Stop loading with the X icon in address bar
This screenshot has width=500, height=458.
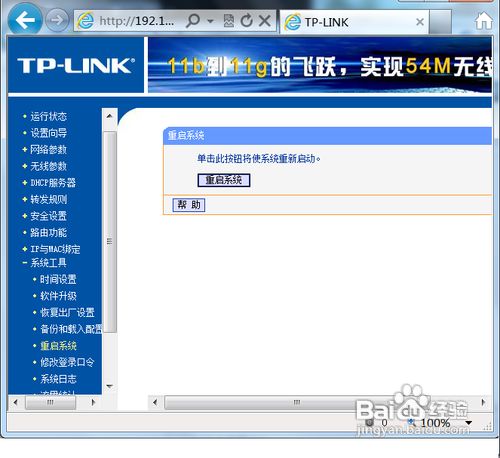[x=265, y=21]
